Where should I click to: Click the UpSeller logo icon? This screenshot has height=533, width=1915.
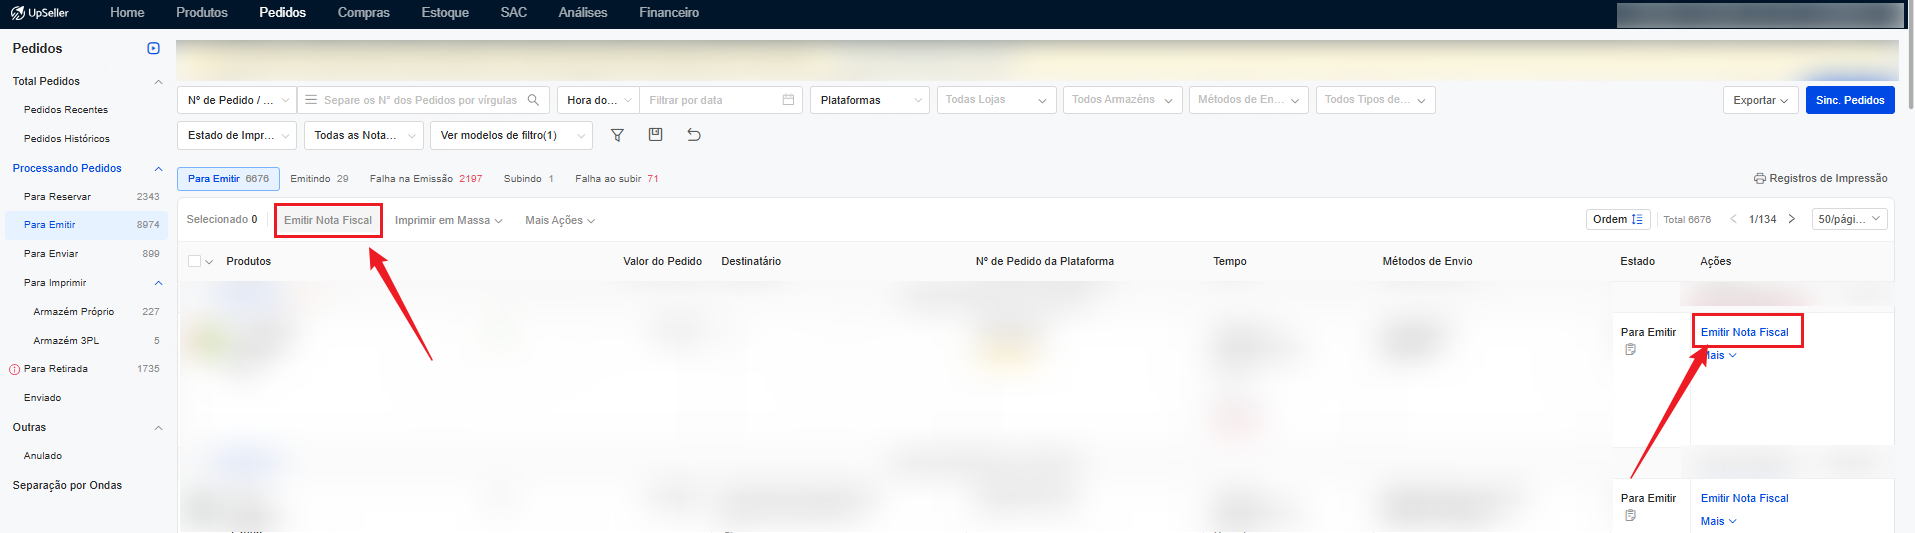17,13
